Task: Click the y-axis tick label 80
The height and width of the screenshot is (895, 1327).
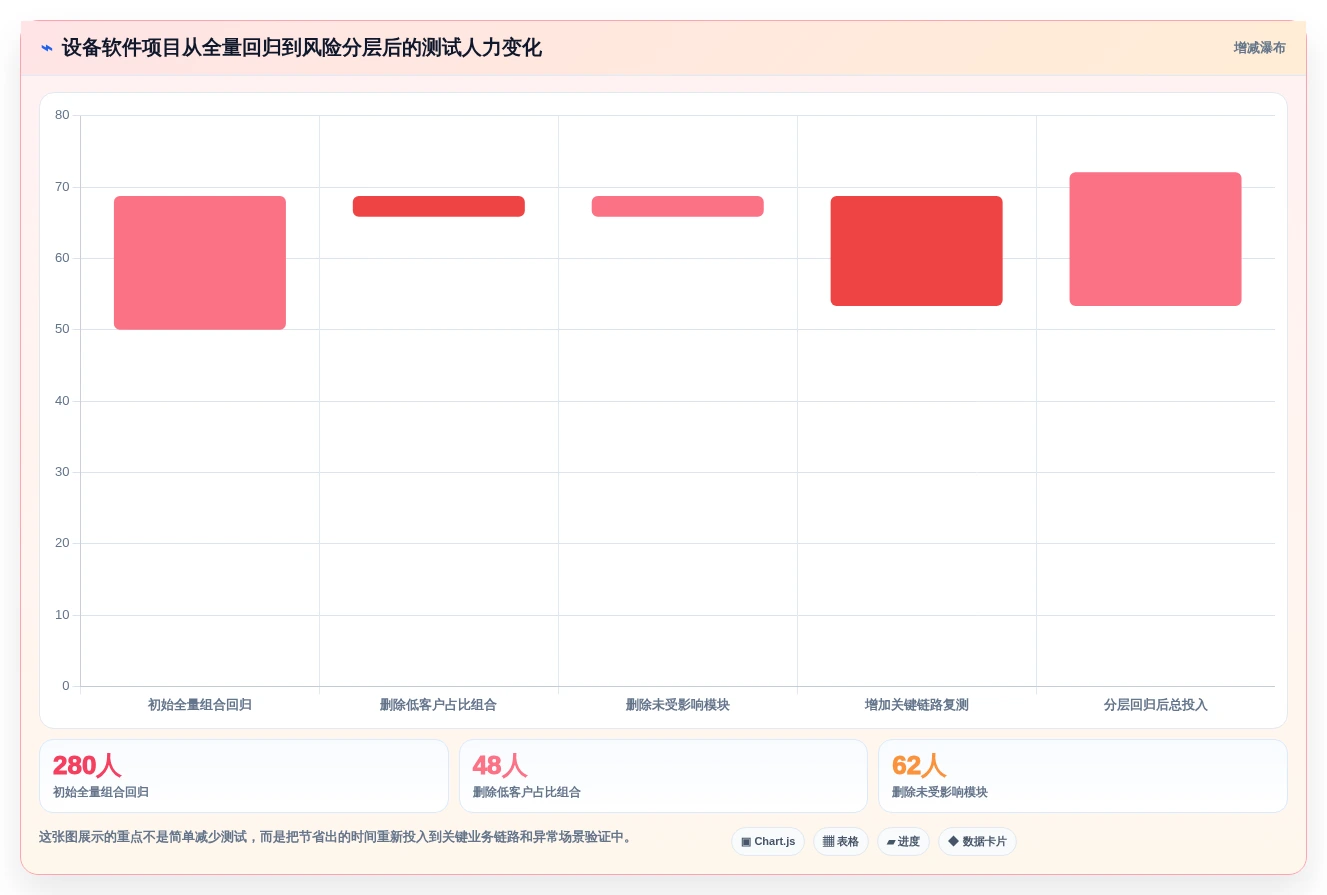Action: (62, 115)
